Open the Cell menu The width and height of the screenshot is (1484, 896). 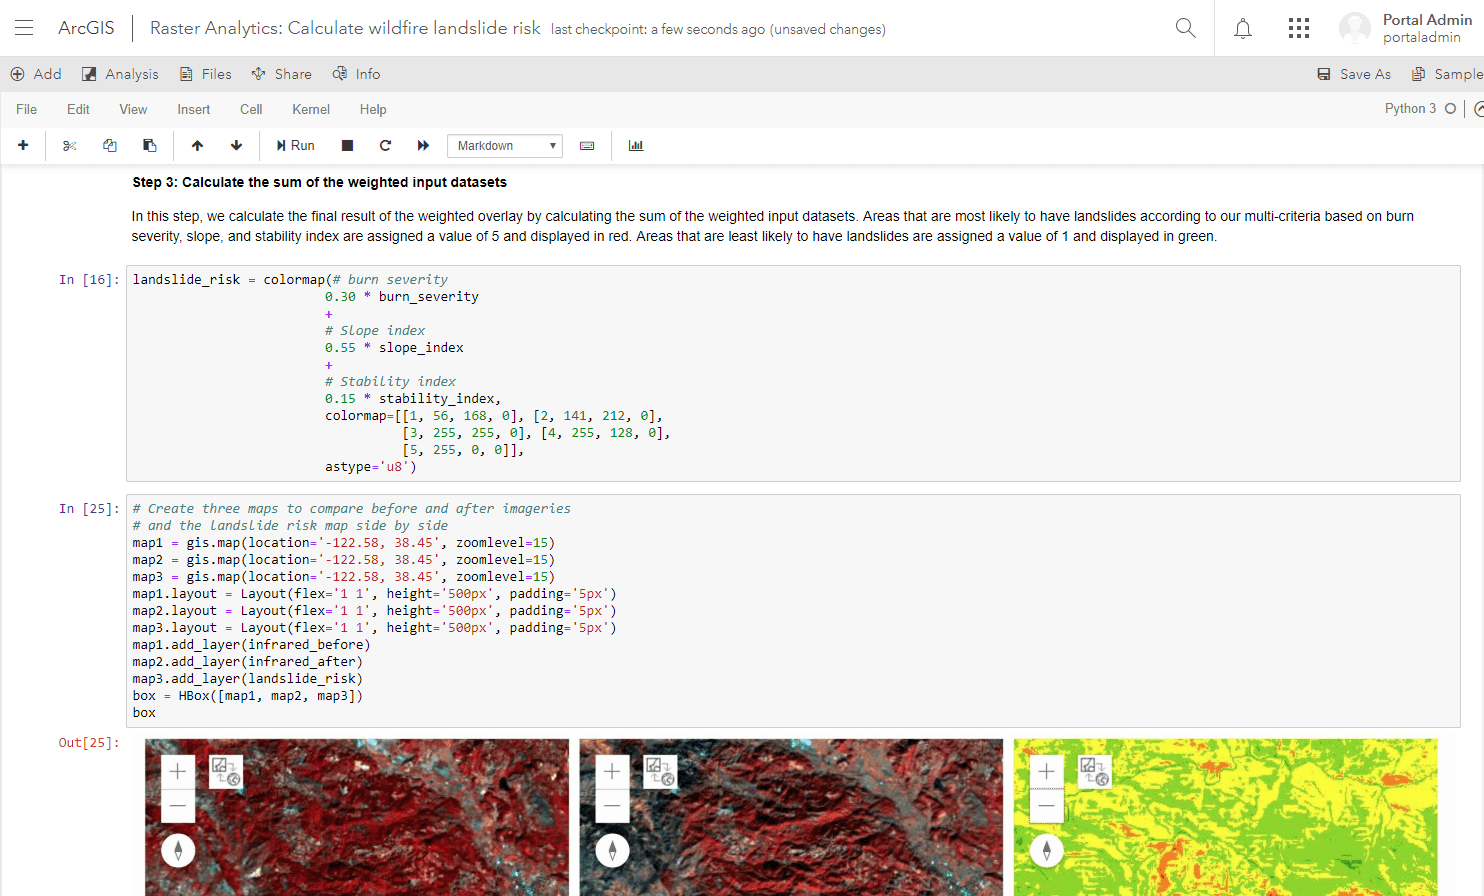pos(250,109)
